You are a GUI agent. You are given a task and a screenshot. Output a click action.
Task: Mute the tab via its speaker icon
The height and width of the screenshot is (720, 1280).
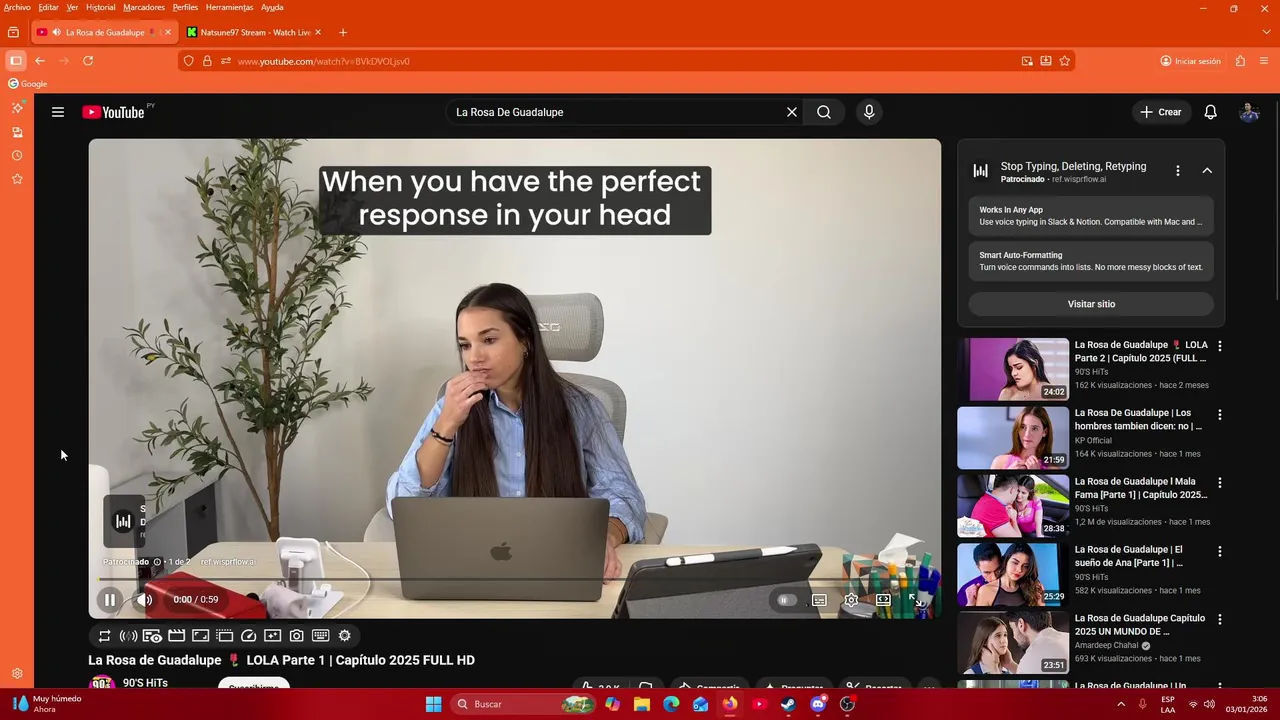coord(57,32)
